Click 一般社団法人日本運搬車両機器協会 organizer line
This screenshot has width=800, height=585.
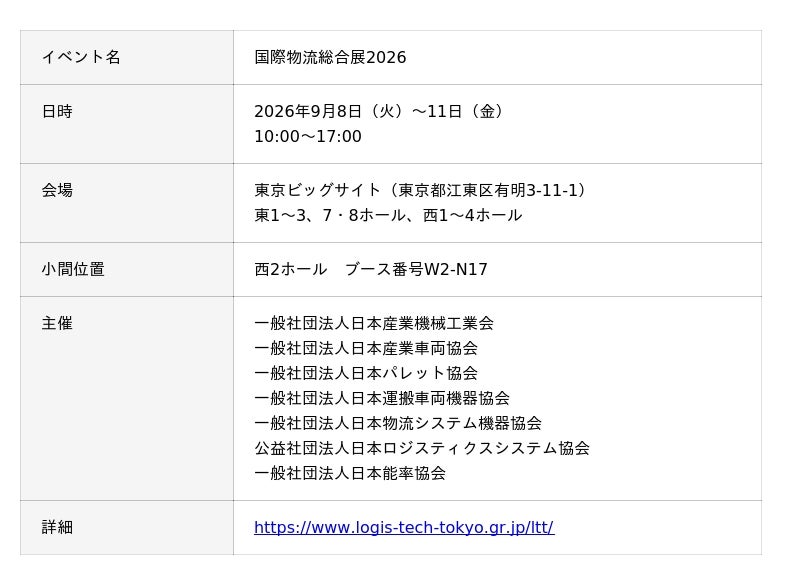[382, 398]
